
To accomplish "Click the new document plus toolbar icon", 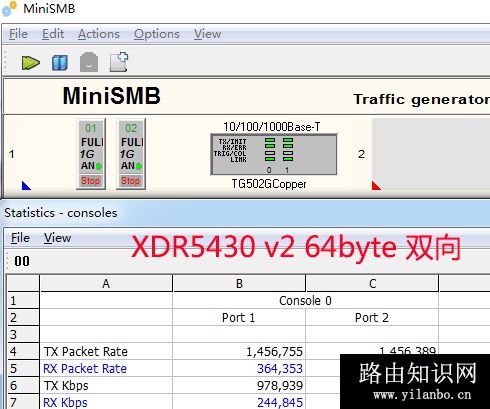I will click(119, 62).
